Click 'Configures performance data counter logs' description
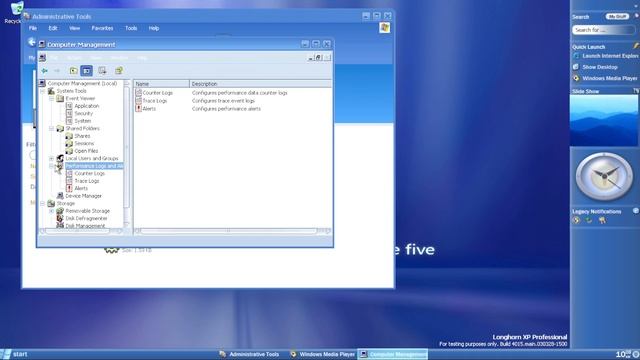The height and width of the screenshot is (360, 640). coord(240,93)
